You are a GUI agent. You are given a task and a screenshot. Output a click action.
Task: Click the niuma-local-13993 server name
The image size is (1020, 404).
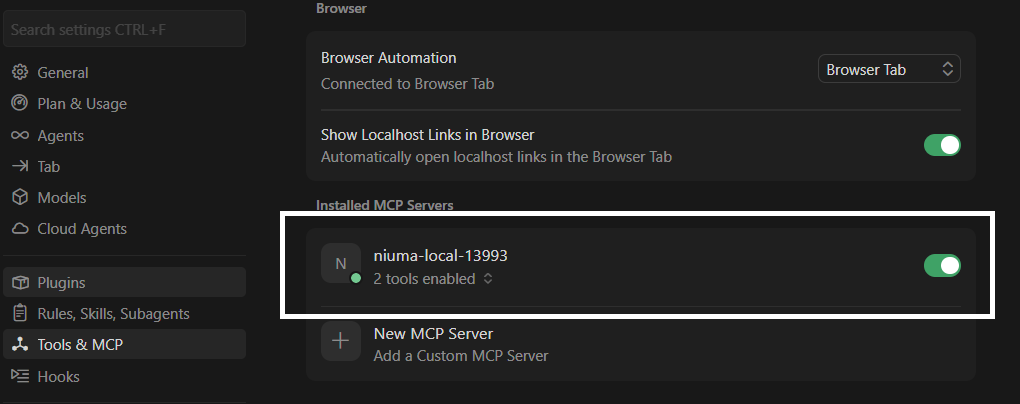pos(440,256)
